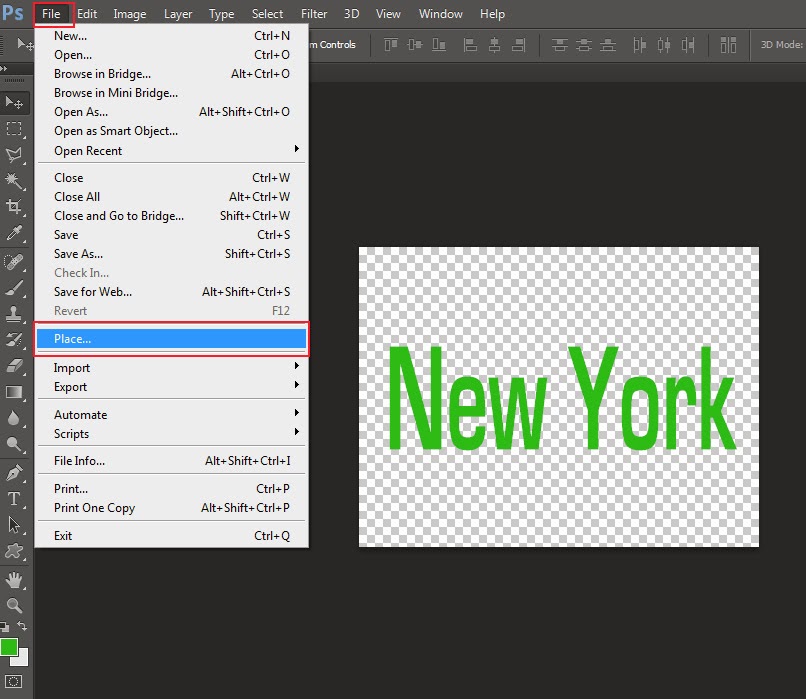Click the distribute horizontal centers icon
The width and height of the screenshot is (806, 699).
662,44
